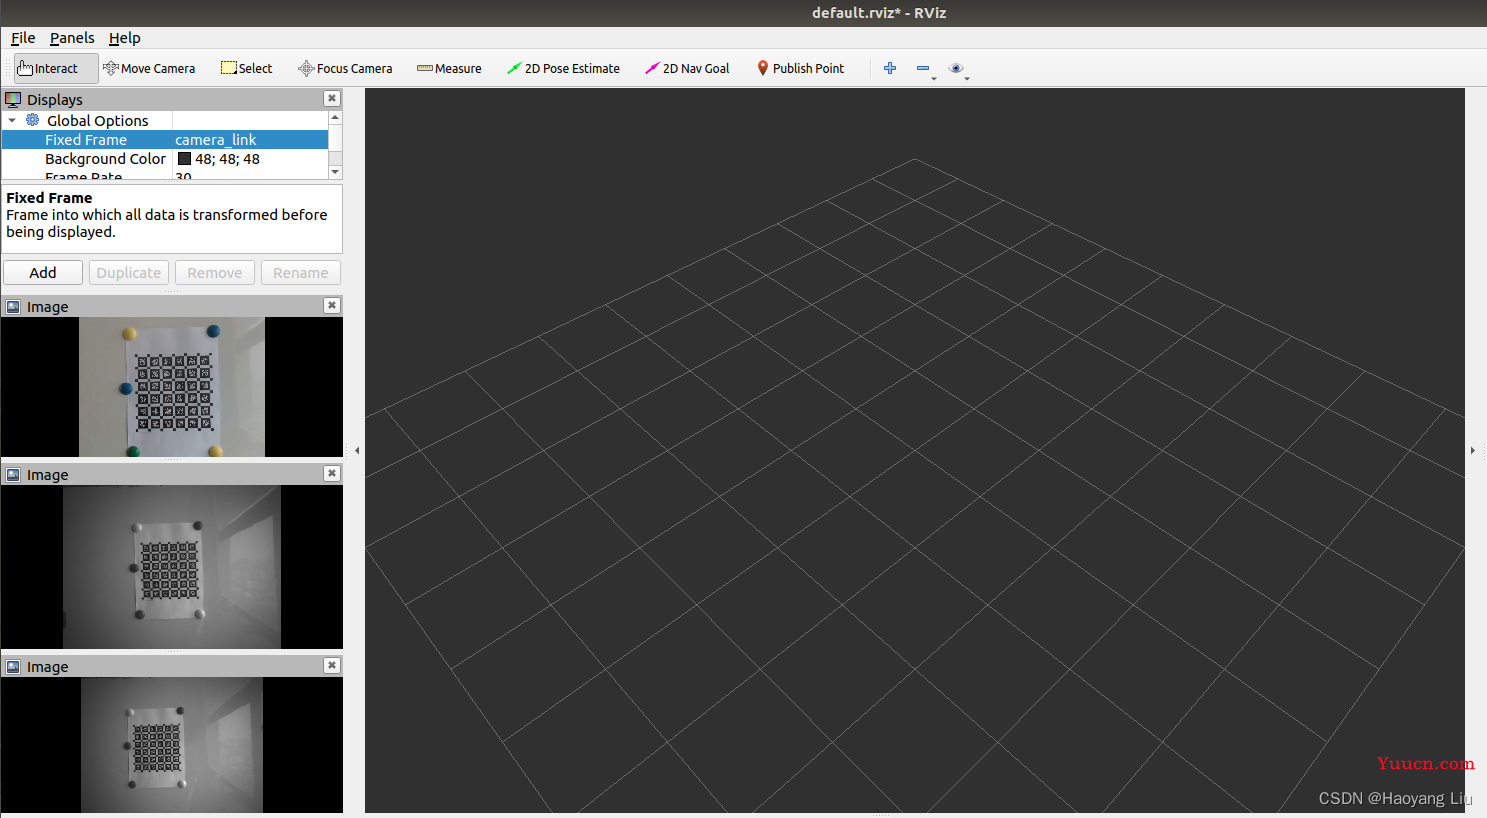The image size is (1487, 818).
Task: Edit the Fixed Frame camera_link value
Action: tap(250, 140)
